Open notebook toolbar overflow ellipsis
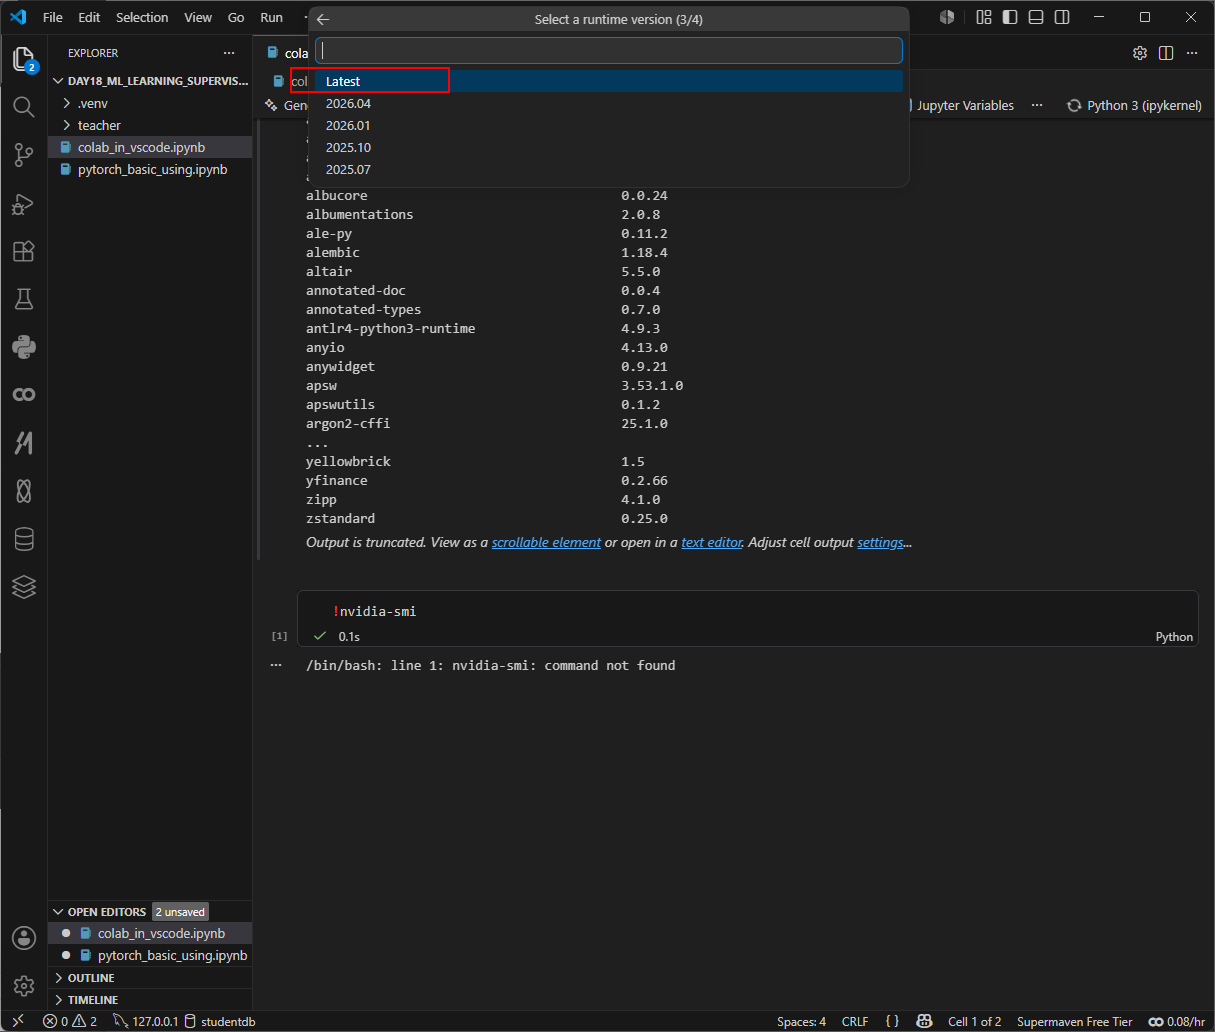Viewport: 1215px width, 1032px height. [x=1037, y=105]
